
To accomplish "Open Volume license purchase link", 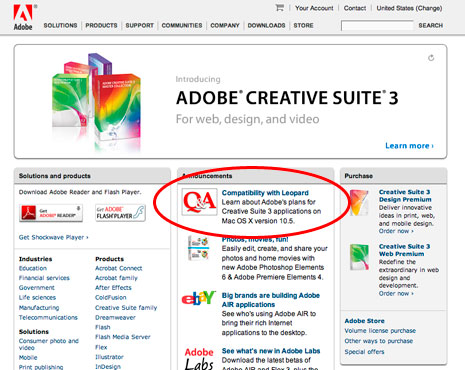I will pos(380,331).
